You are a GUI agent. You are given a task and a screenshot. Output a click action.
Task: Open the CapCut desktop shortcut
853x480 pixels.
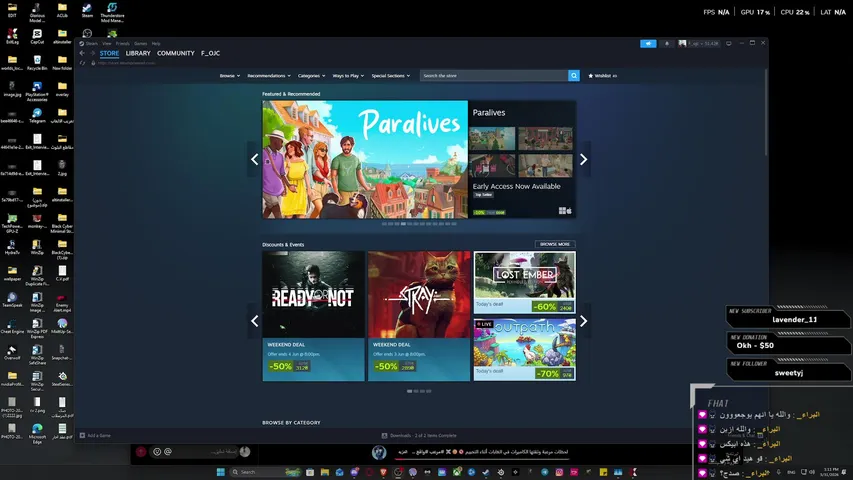pos(37,37)
